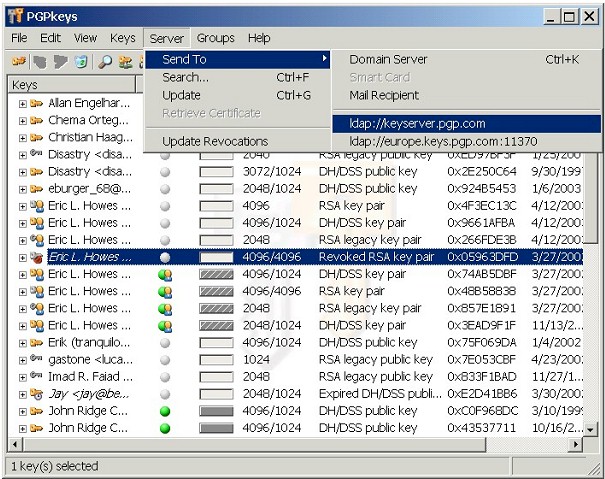605x479 pixels.
Task: Expand the highlighted revoked Eric L. Howes key
Action: (x=23, y=257)
